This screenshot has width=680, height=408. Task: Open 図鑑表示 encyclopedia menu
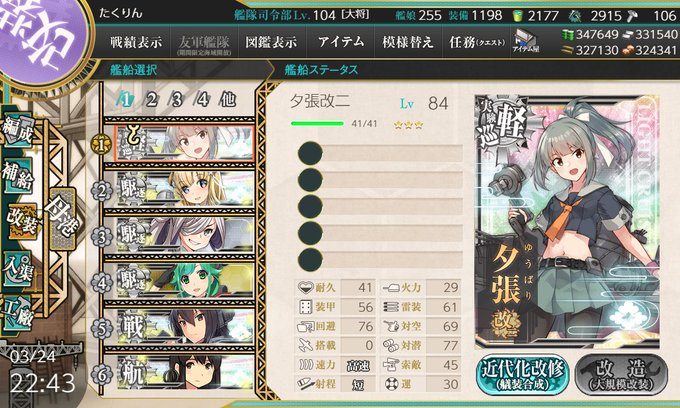pos(271,42)
